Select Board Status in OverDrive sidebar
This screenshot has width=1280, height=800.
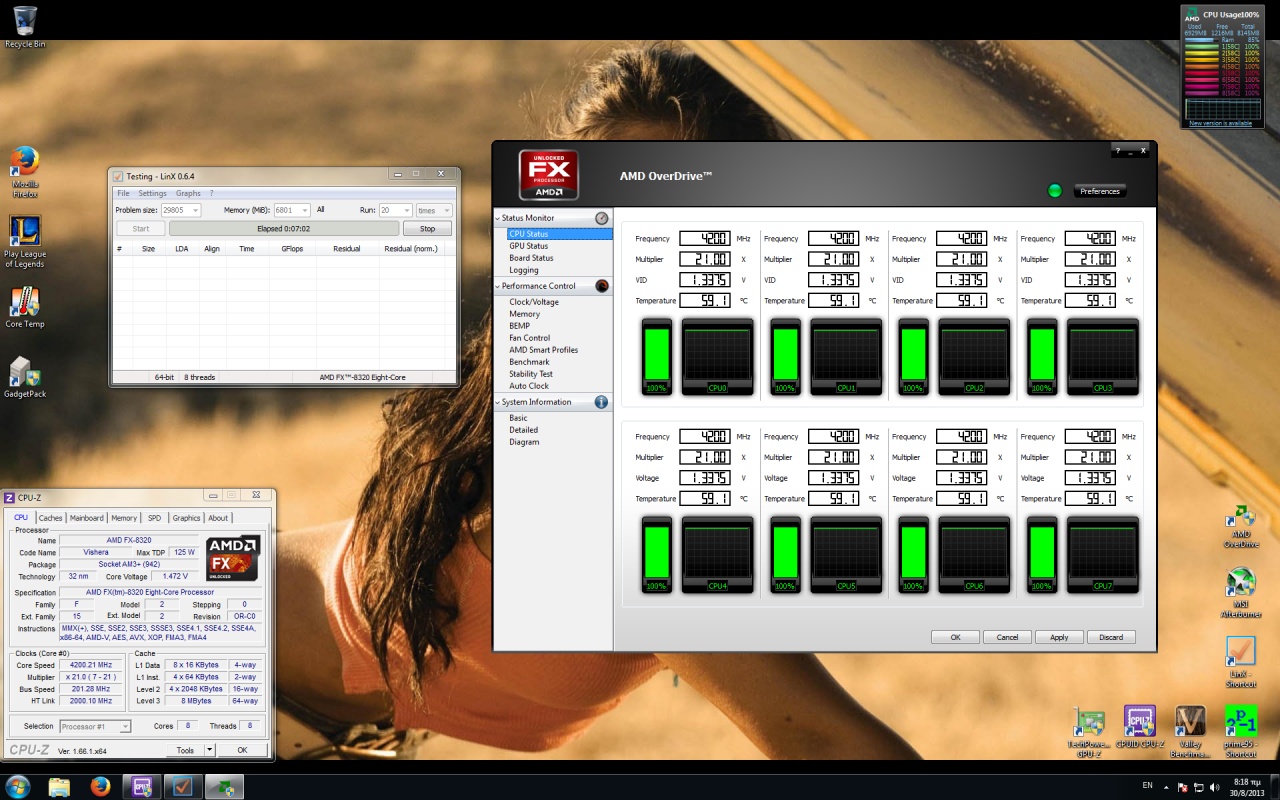531,258
